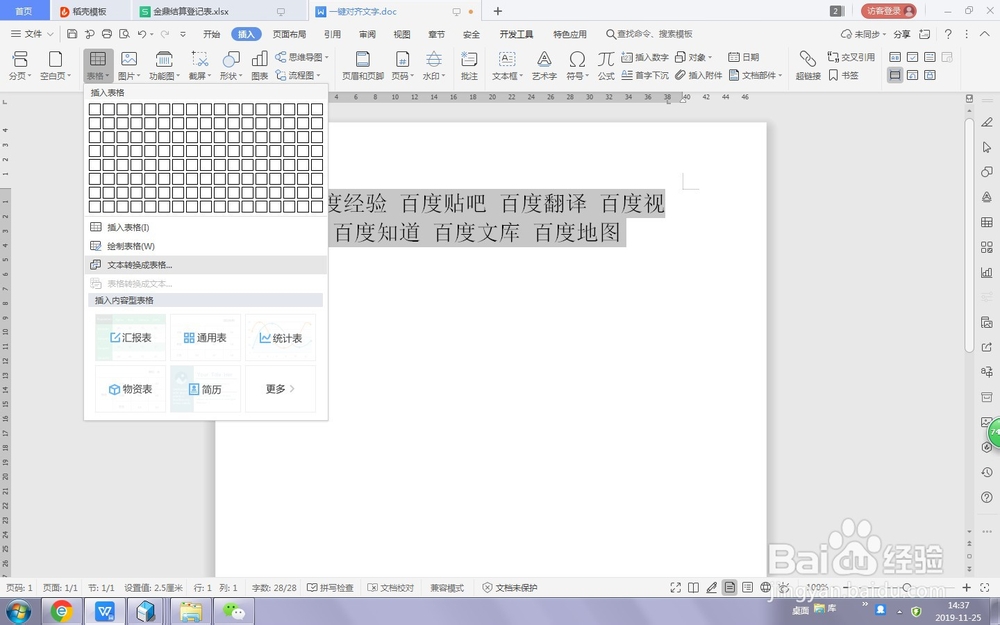1000x625 pixels.
Task: Click the 功能图 icon
Action: point(164,59)
